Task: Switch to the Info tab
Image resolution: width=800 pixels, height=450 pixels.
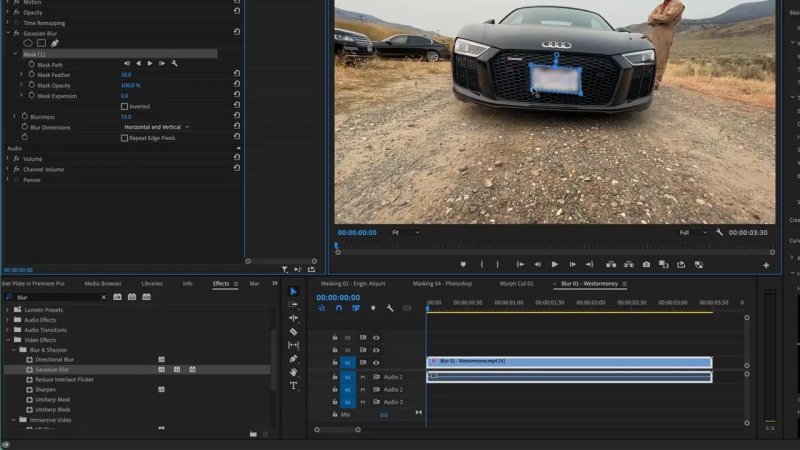Action: click(187, 284)
